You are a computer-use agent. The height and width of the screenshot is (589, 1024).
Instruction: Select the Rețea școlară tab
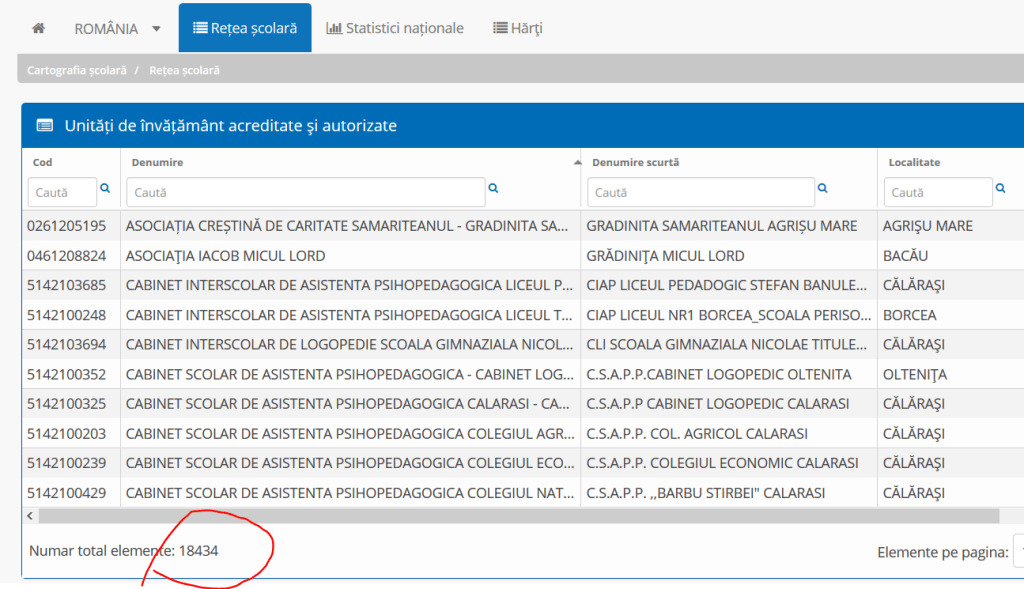coord(245,28)
